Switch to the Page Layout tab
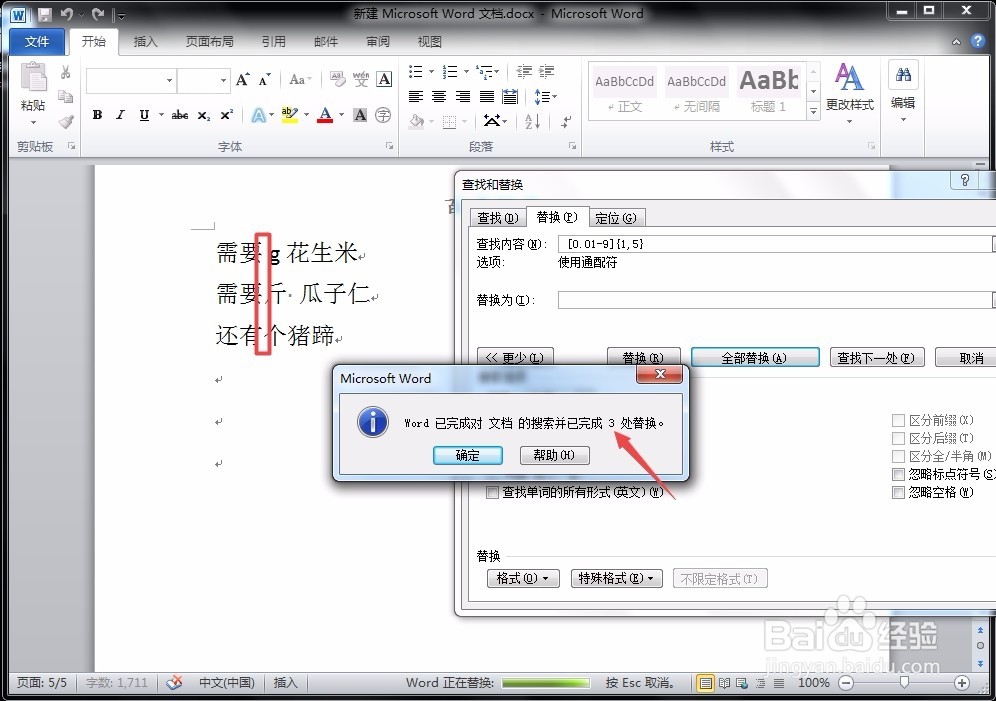This screenshot has height=701, width=996. [x=210, y=41]
